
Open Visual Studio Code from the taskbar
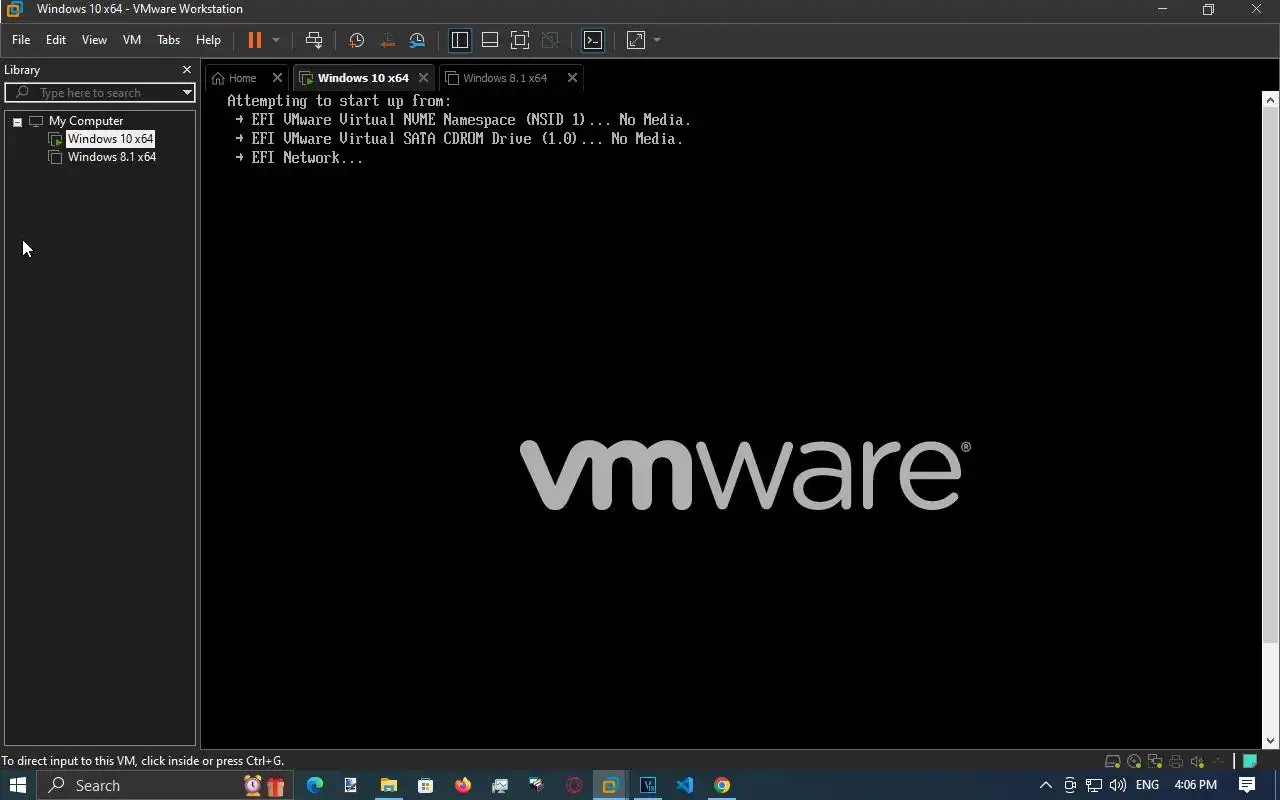pos(684,785)
